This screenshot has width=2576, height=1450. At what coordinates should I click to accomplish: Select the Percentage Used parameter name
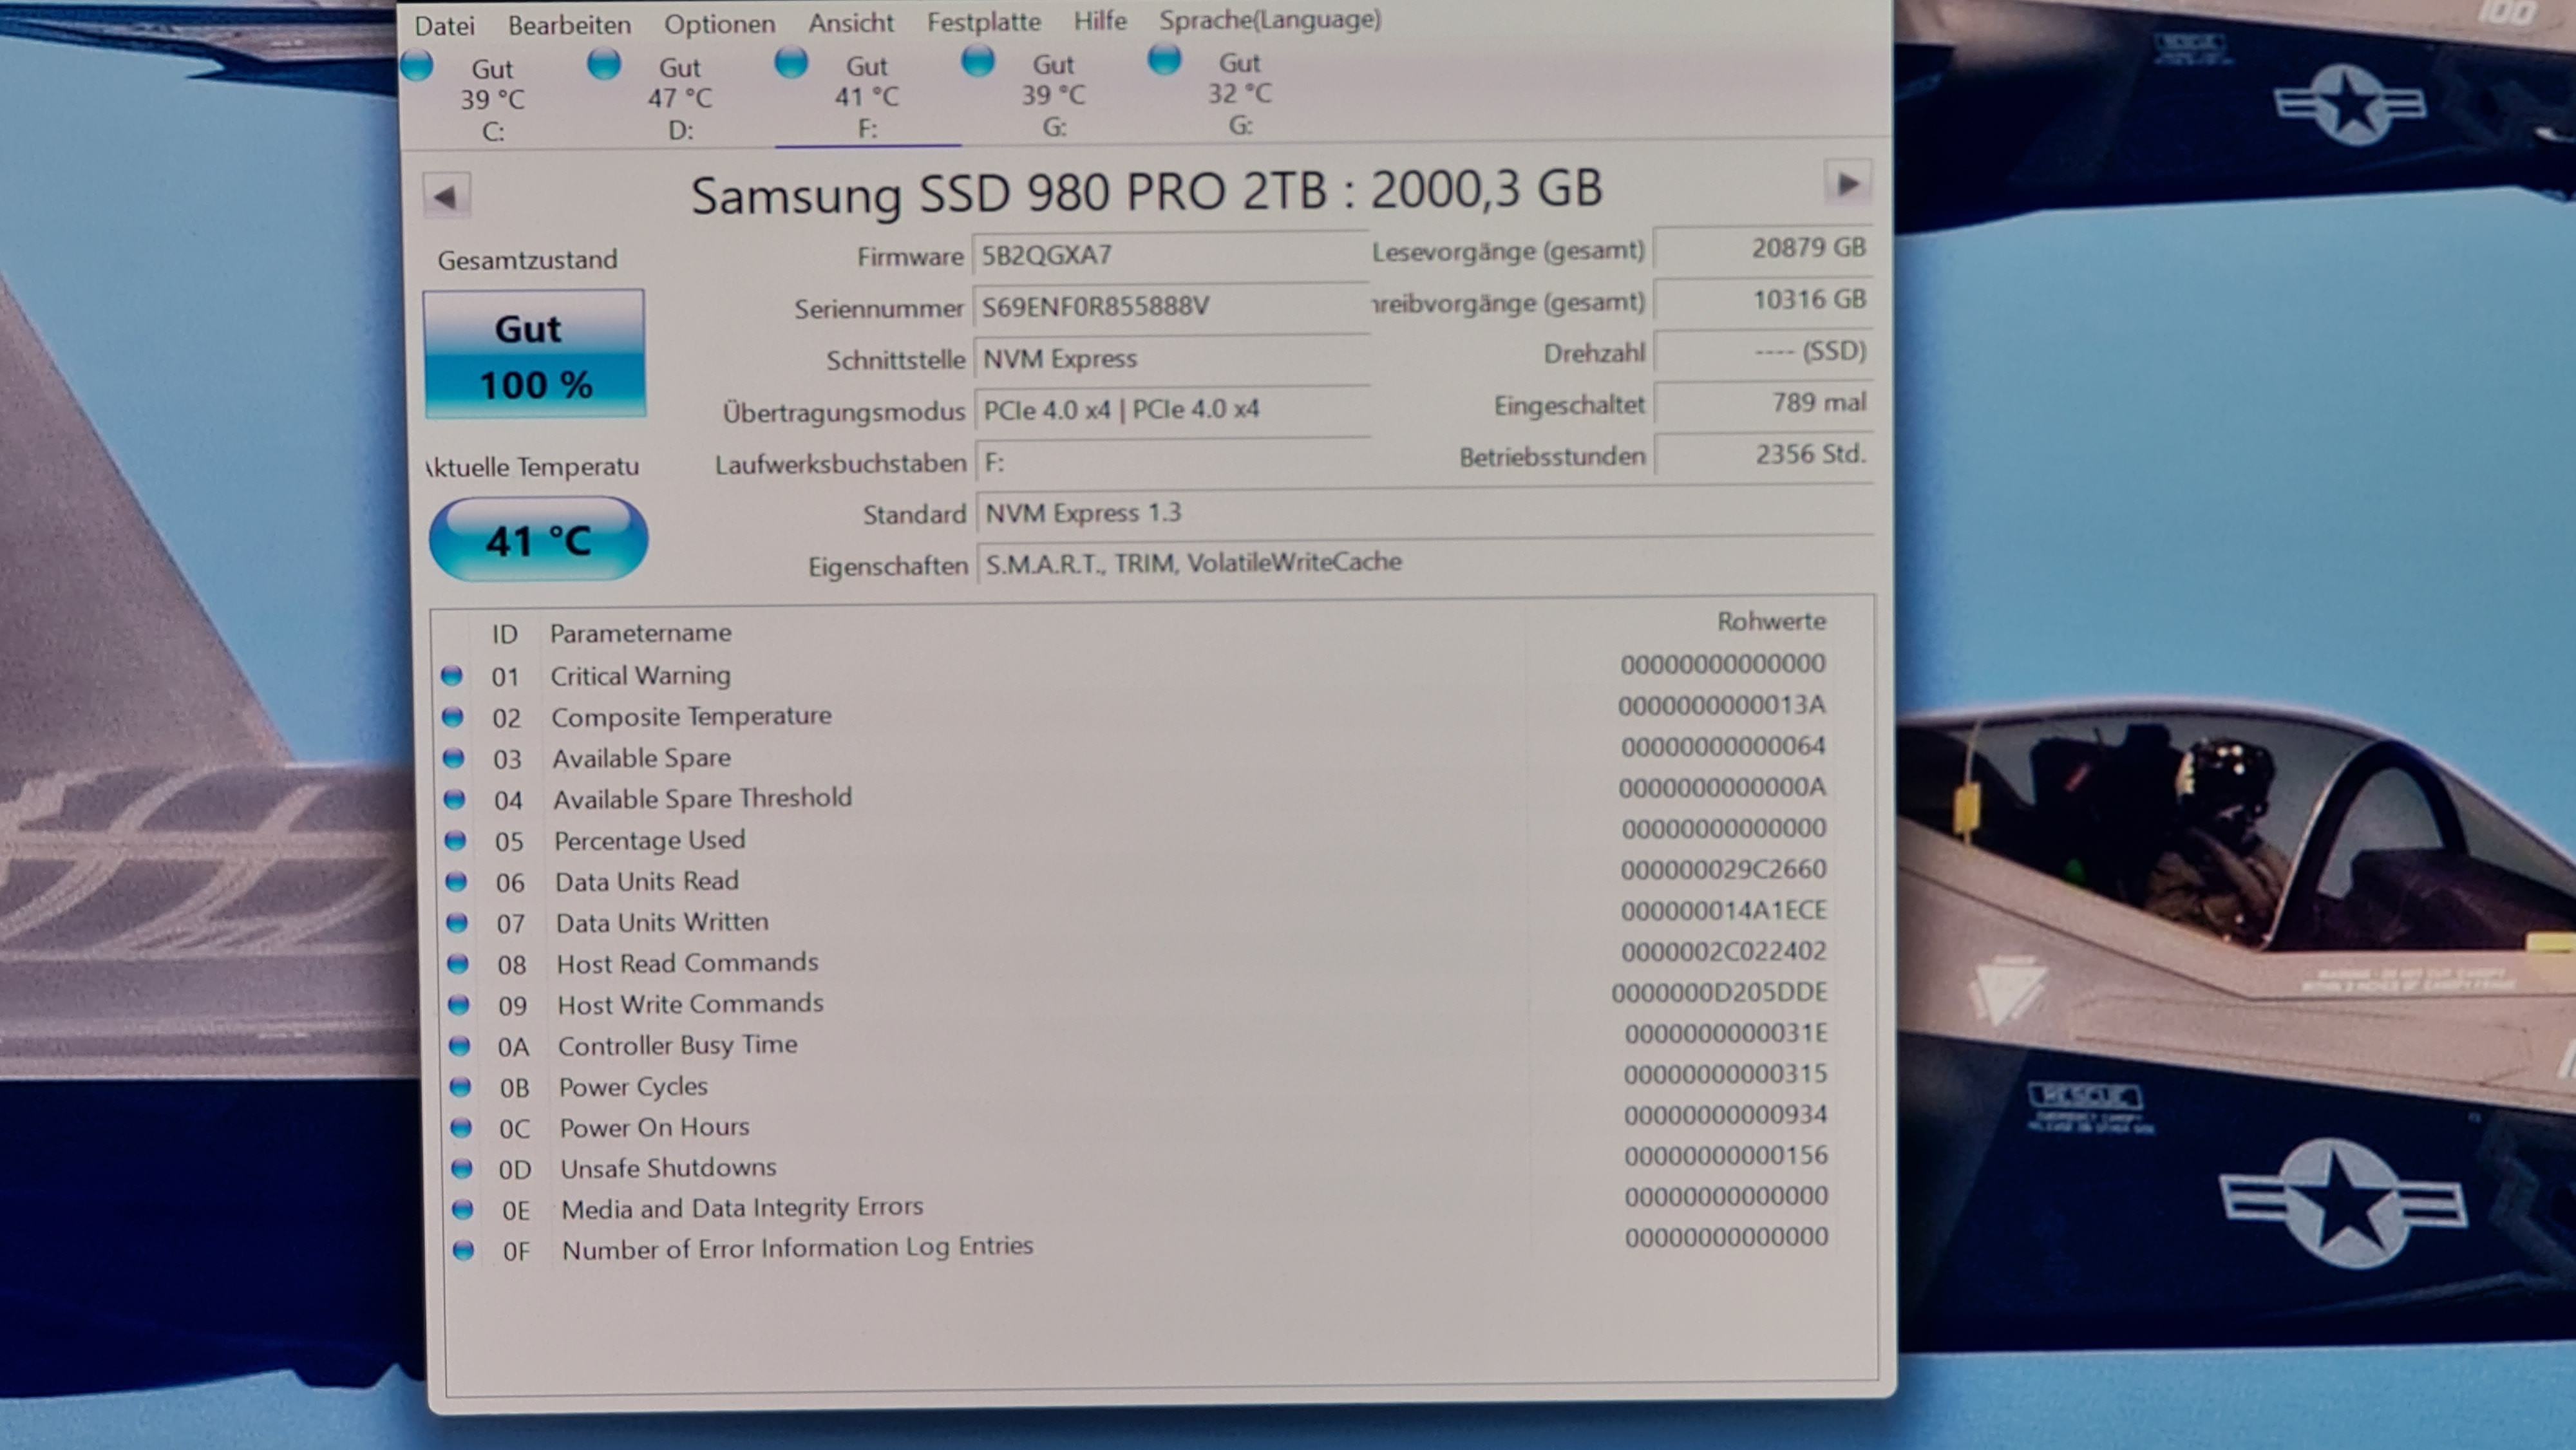(x=649, y=840)
